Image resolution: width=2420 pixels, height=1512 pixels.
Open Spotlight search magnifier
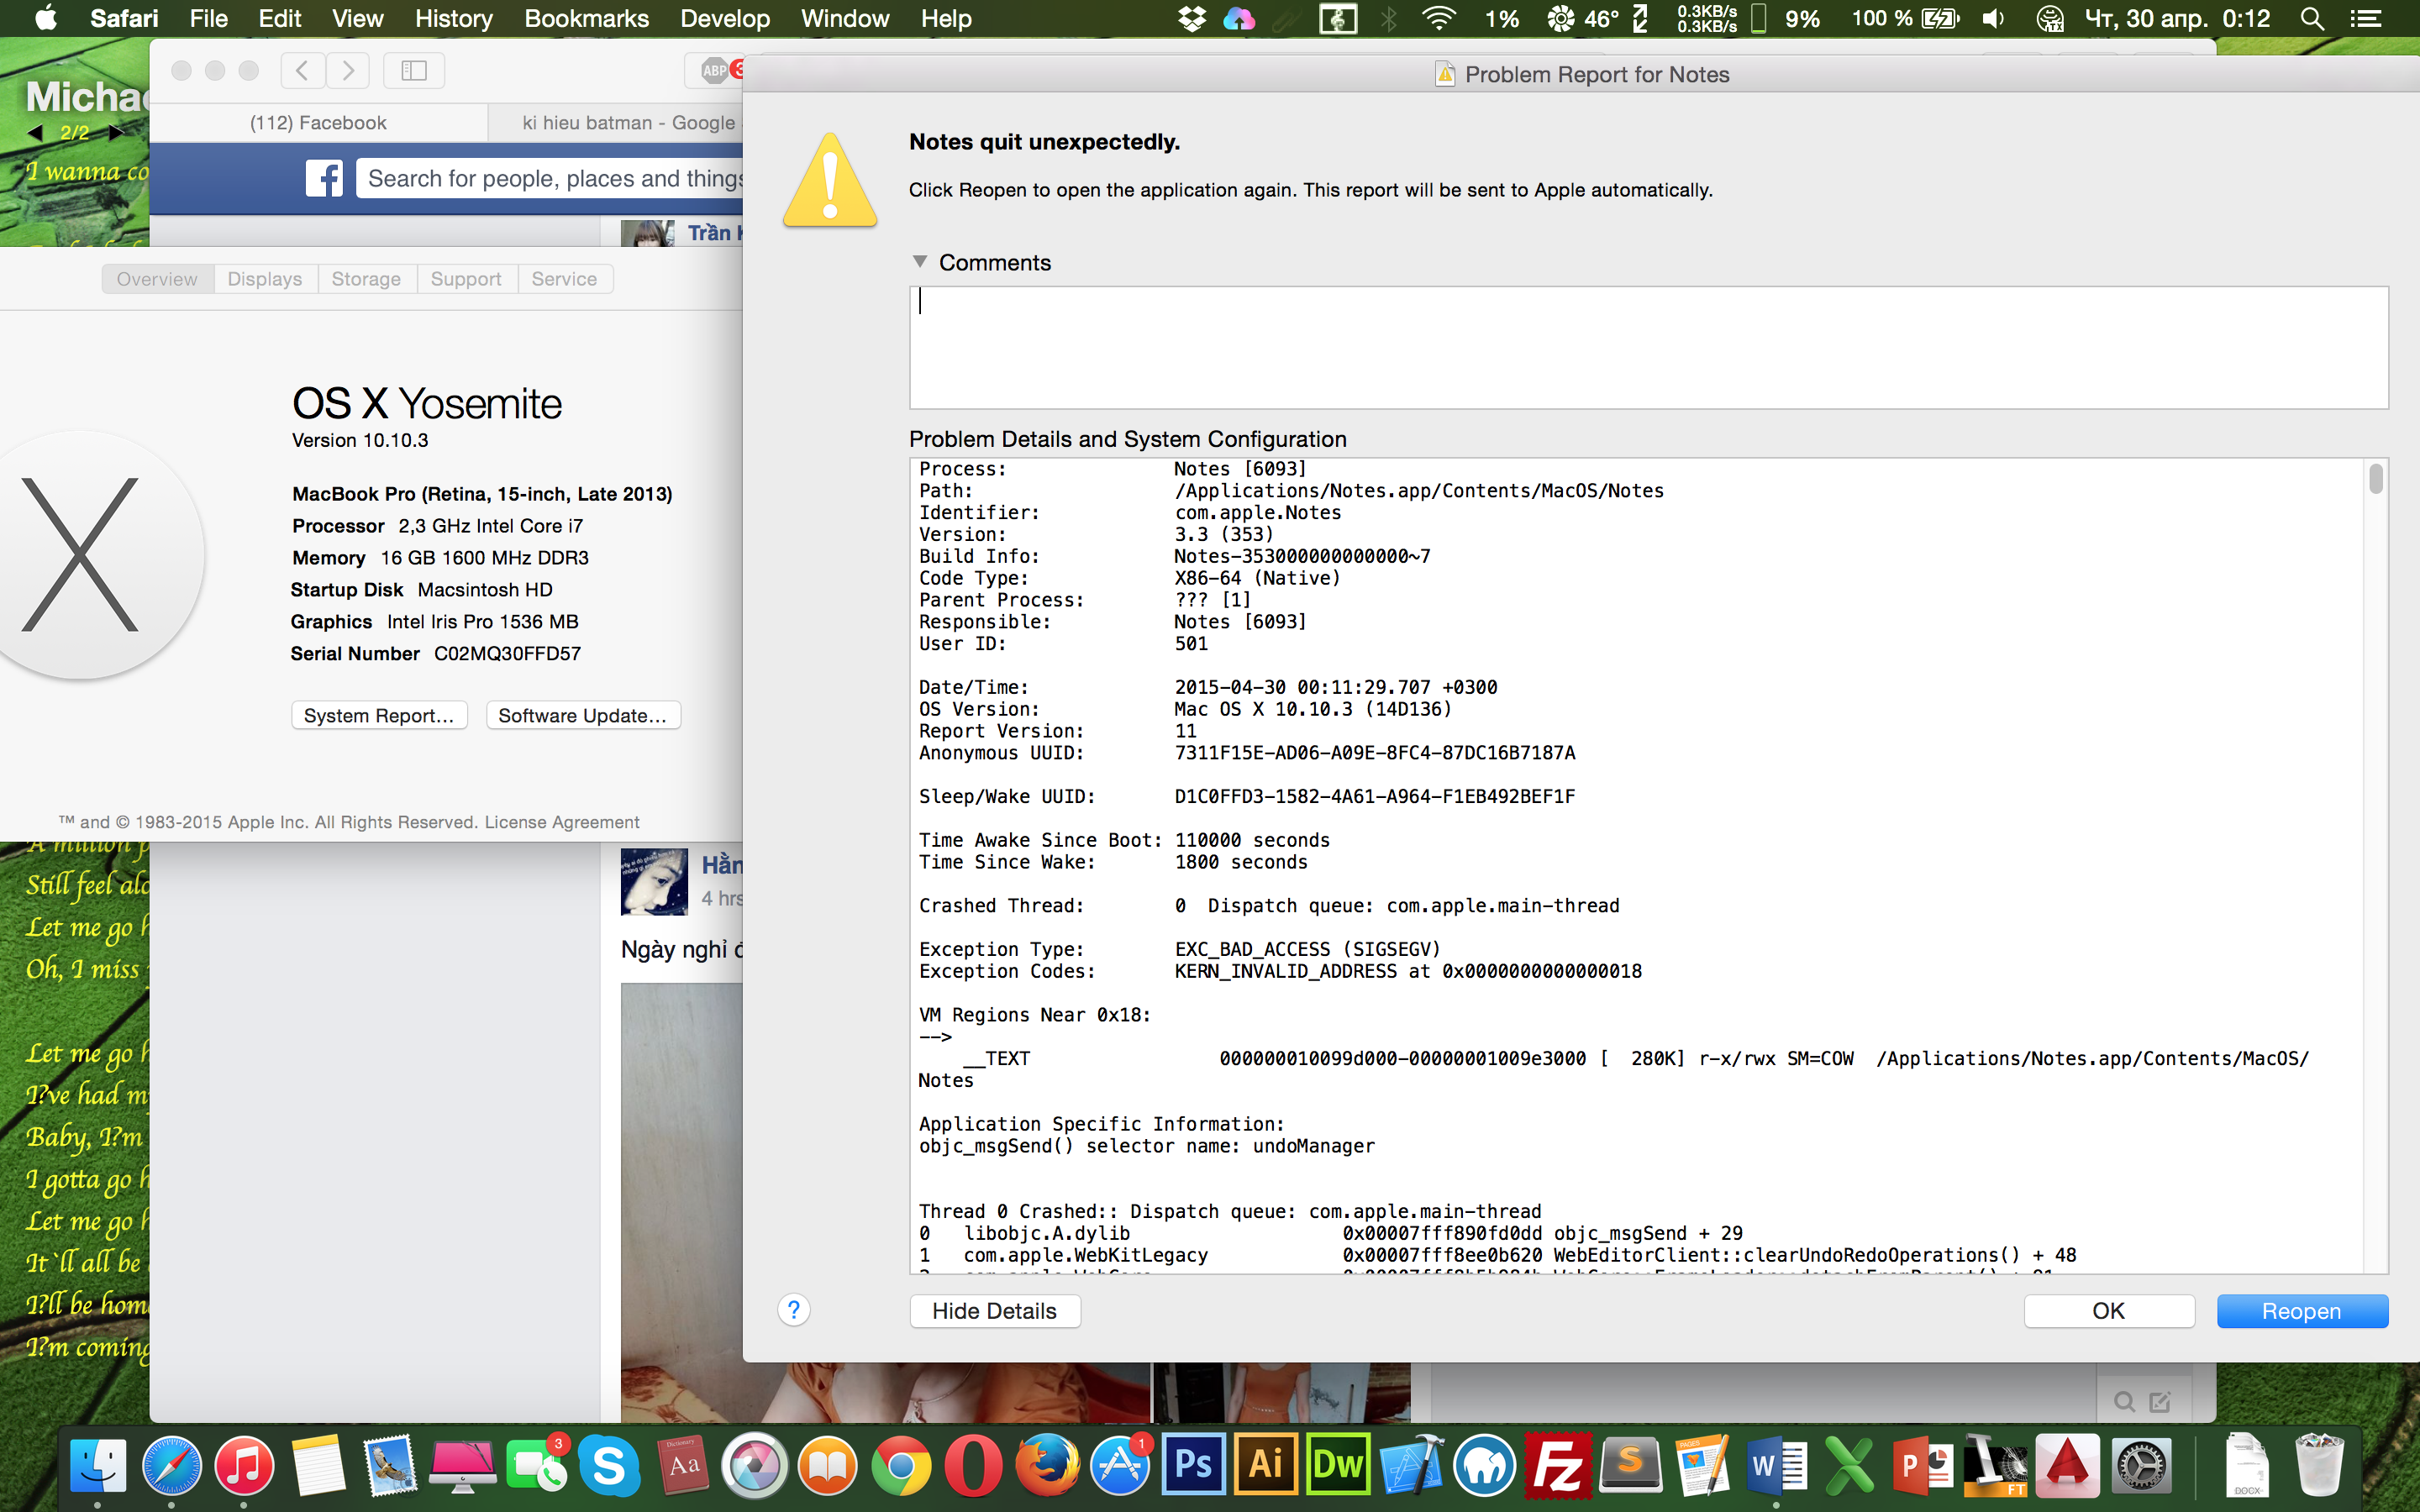(2312, 19)
